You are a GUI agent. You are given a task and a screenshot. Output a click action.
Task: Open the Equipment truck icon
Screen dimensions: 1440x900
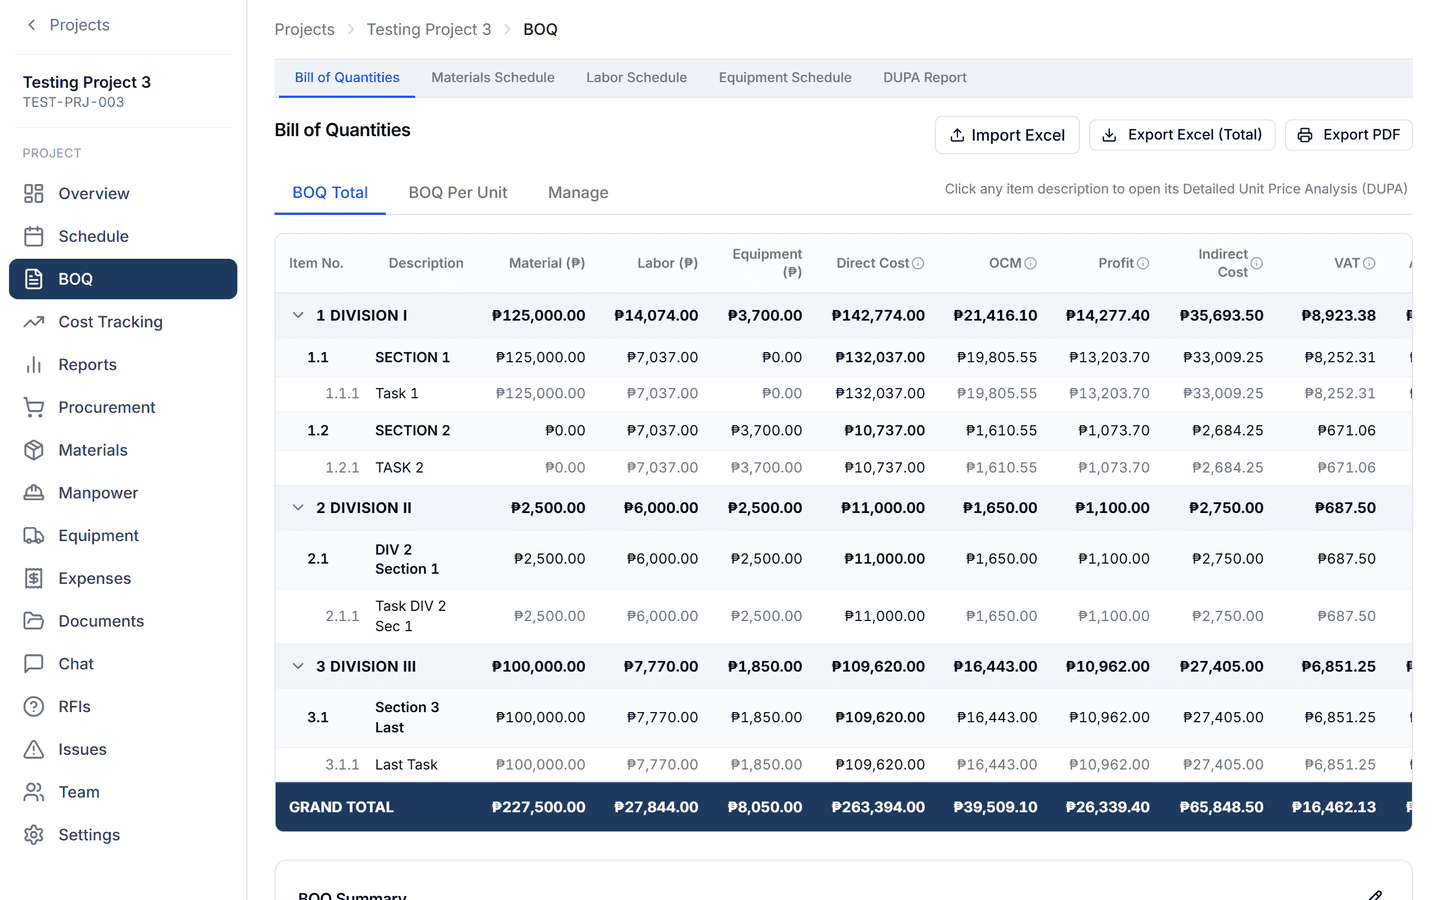click(x=34, y=536)
